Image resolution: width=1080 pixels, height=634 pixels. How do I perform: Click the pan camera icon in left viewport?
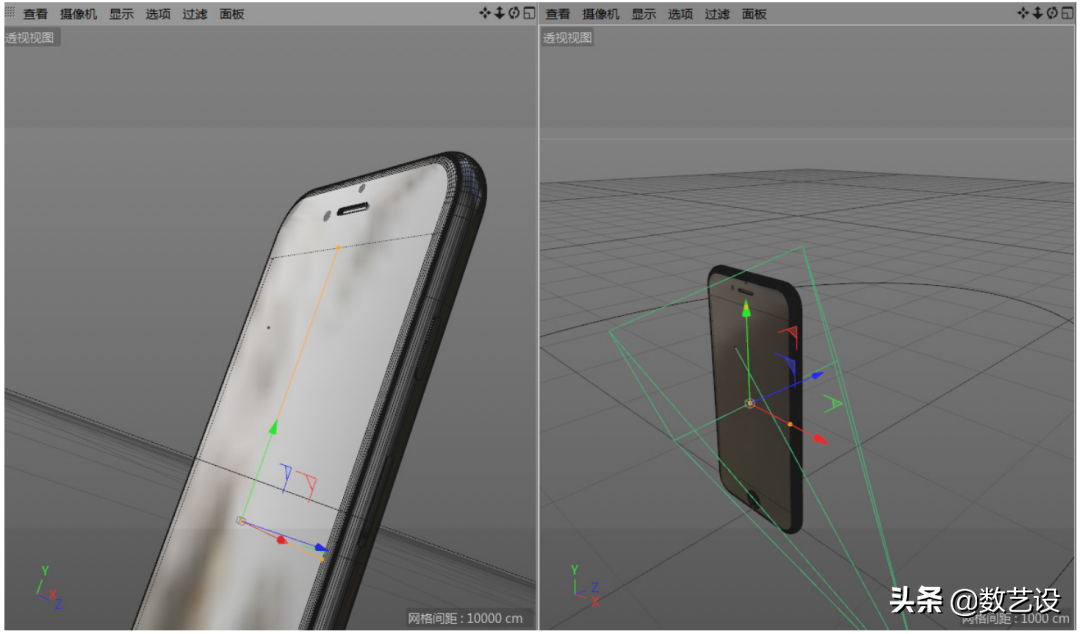pos(485,13)
